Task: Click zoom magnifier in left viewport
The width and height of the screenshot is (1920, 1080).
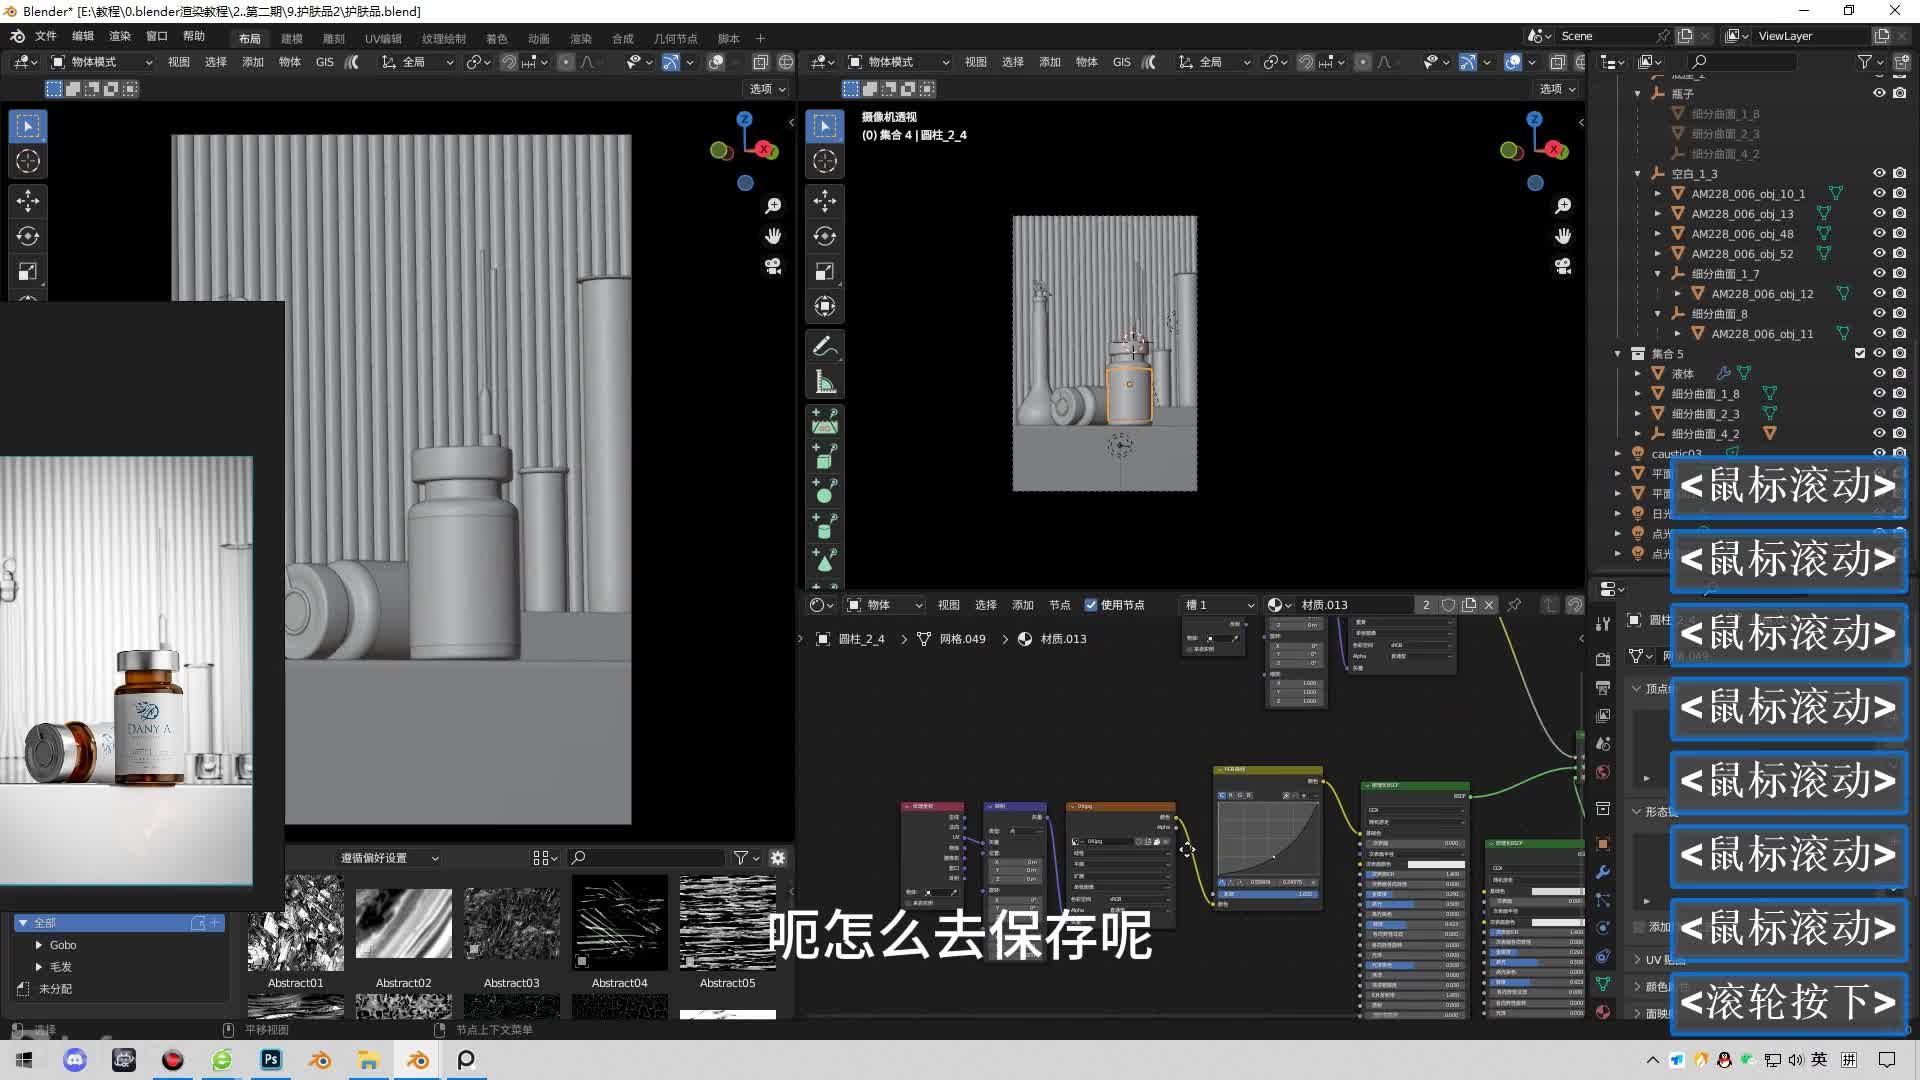Action: pyautogui.click(x=773, y=206)
